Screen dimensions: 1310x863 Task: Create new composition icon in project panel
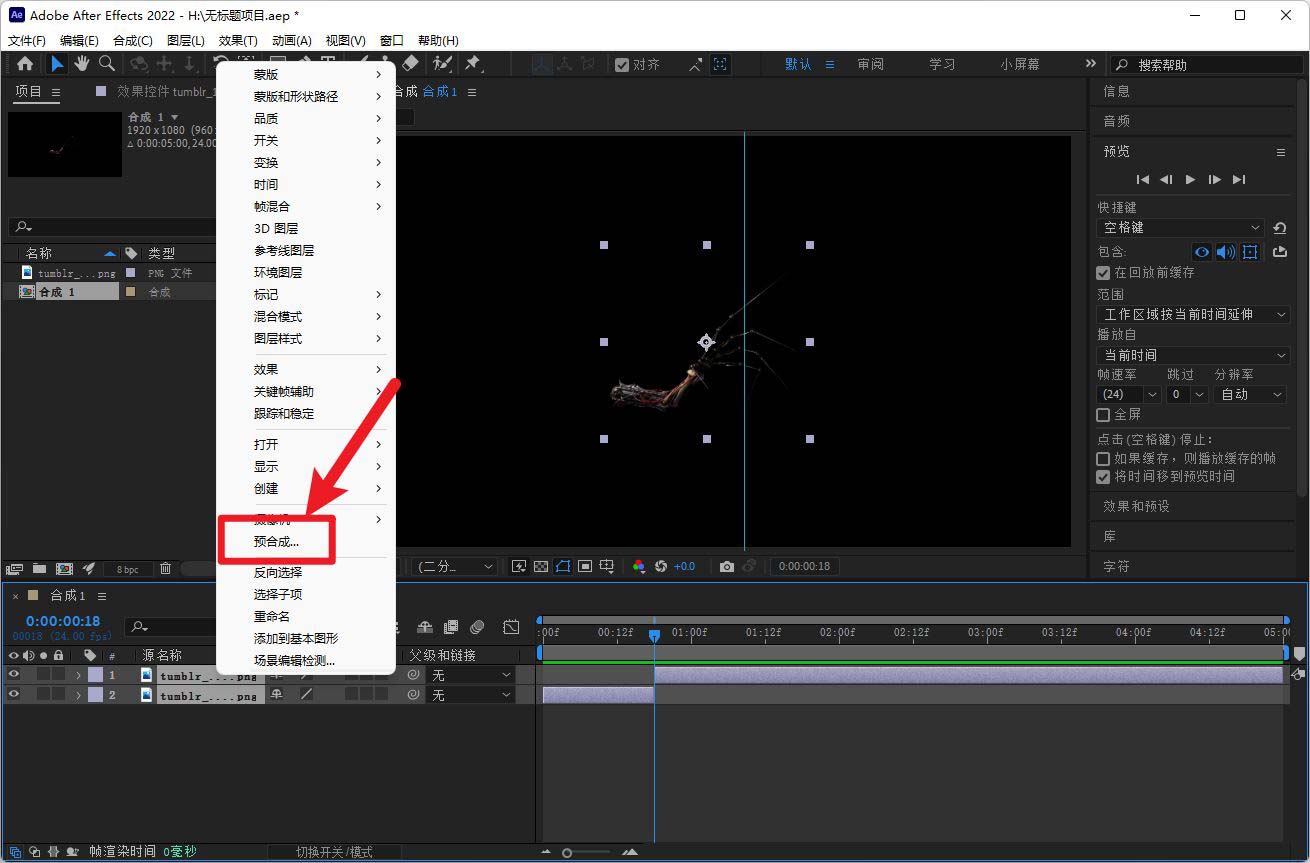coord(64,568)
